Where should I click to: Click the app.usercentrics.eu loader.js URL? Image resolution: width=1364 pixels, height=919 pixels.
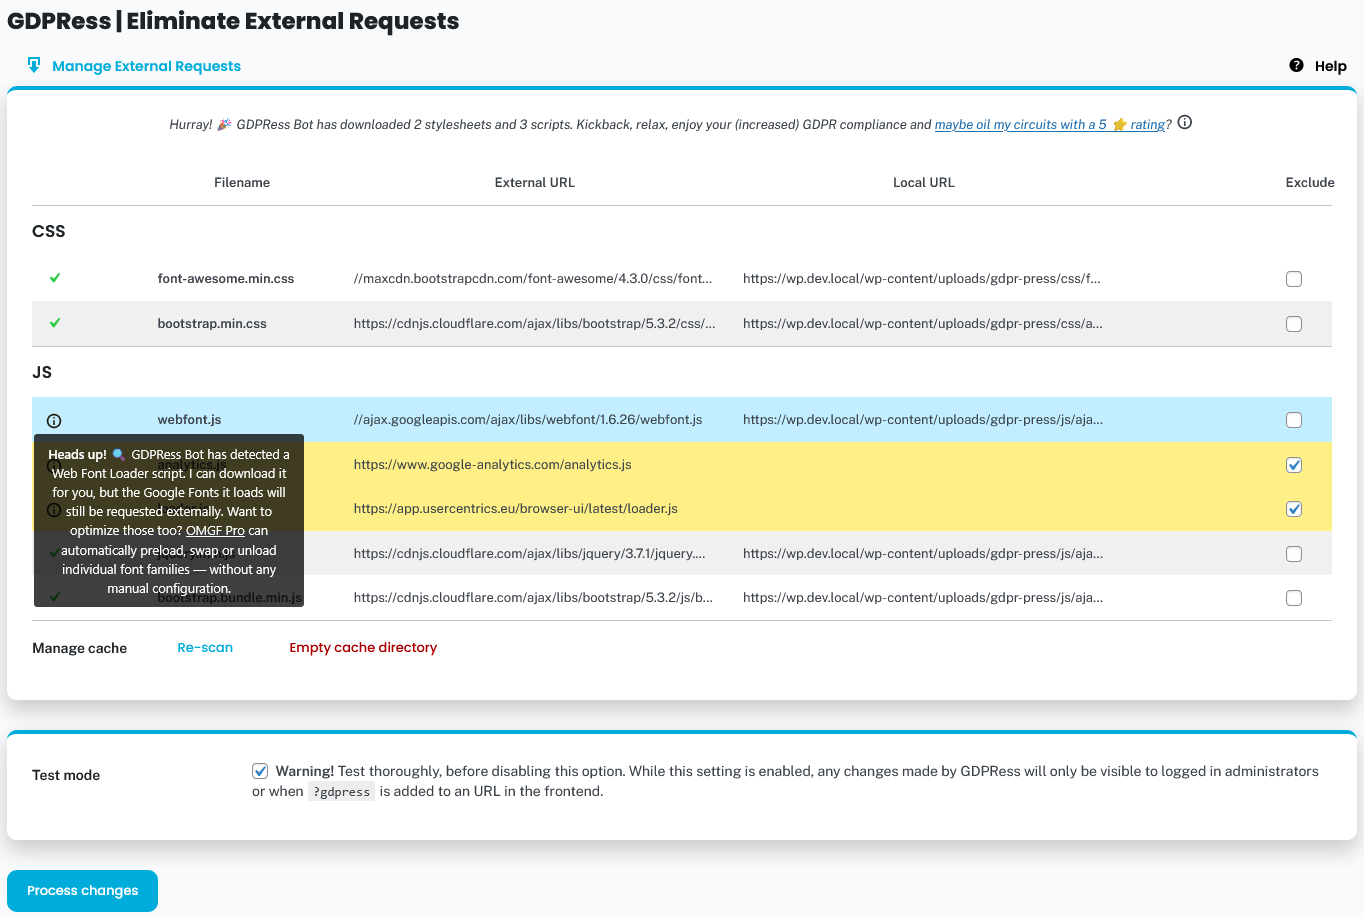coord(516,509)
